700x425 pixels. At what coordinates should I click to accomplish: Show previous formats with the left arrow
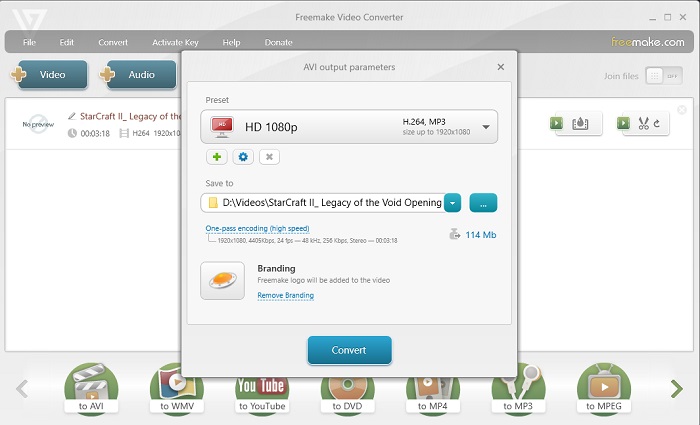click(x=22, y=389)
